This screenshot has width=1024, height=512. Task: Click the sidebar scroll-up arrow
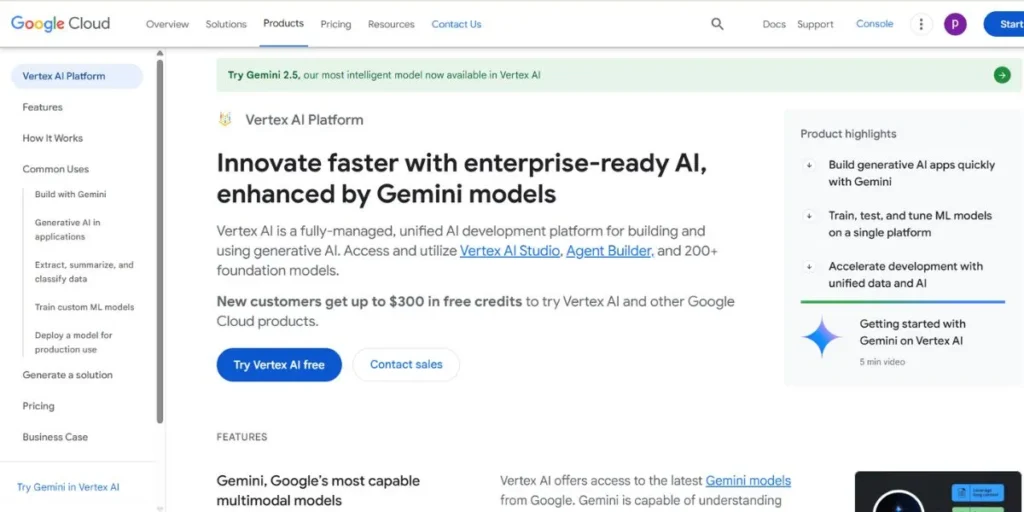[x=160, y=53]
